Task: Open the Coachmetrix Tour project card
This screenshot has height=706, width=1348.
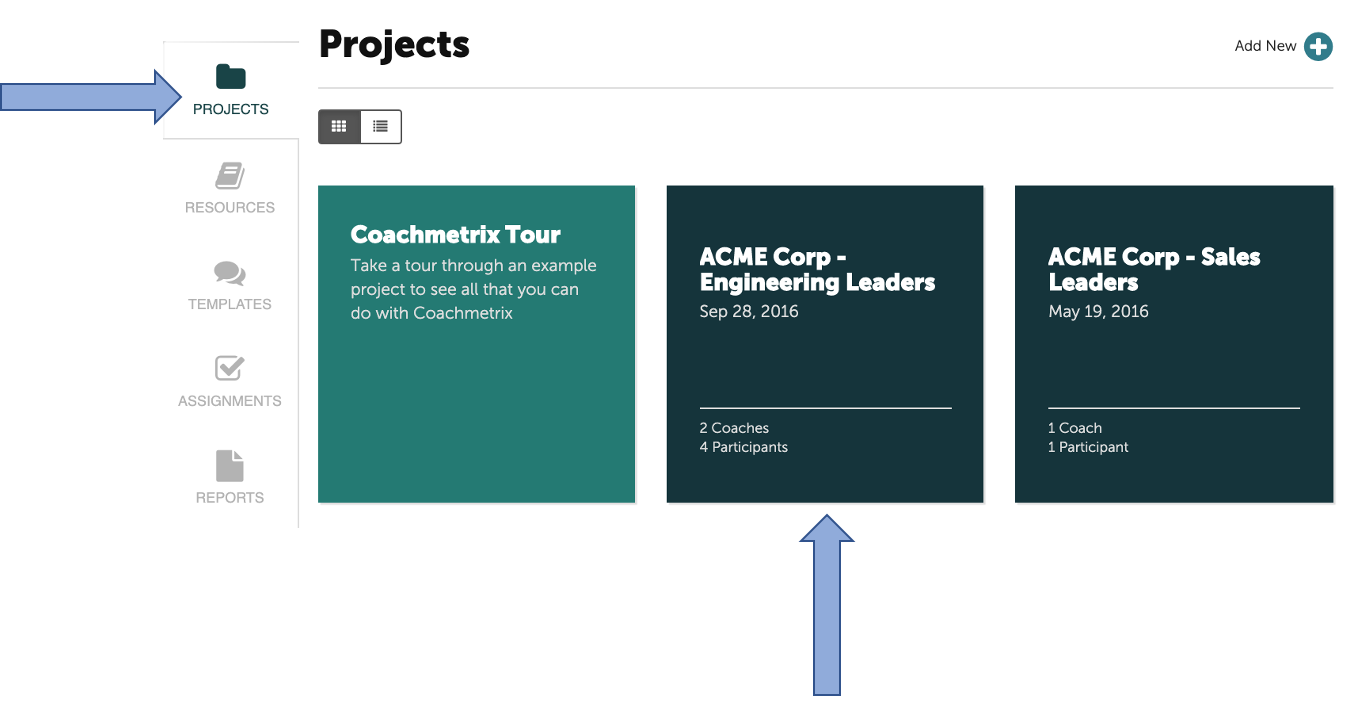Action: click(x=477, y=344)
